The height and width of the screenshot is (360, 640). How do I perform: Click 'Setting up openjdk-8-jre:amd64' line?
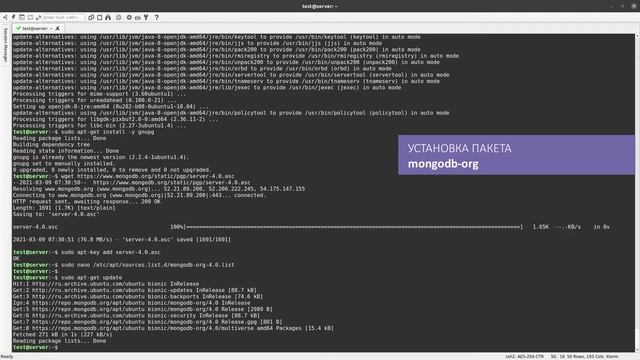[x=111, y=107]
